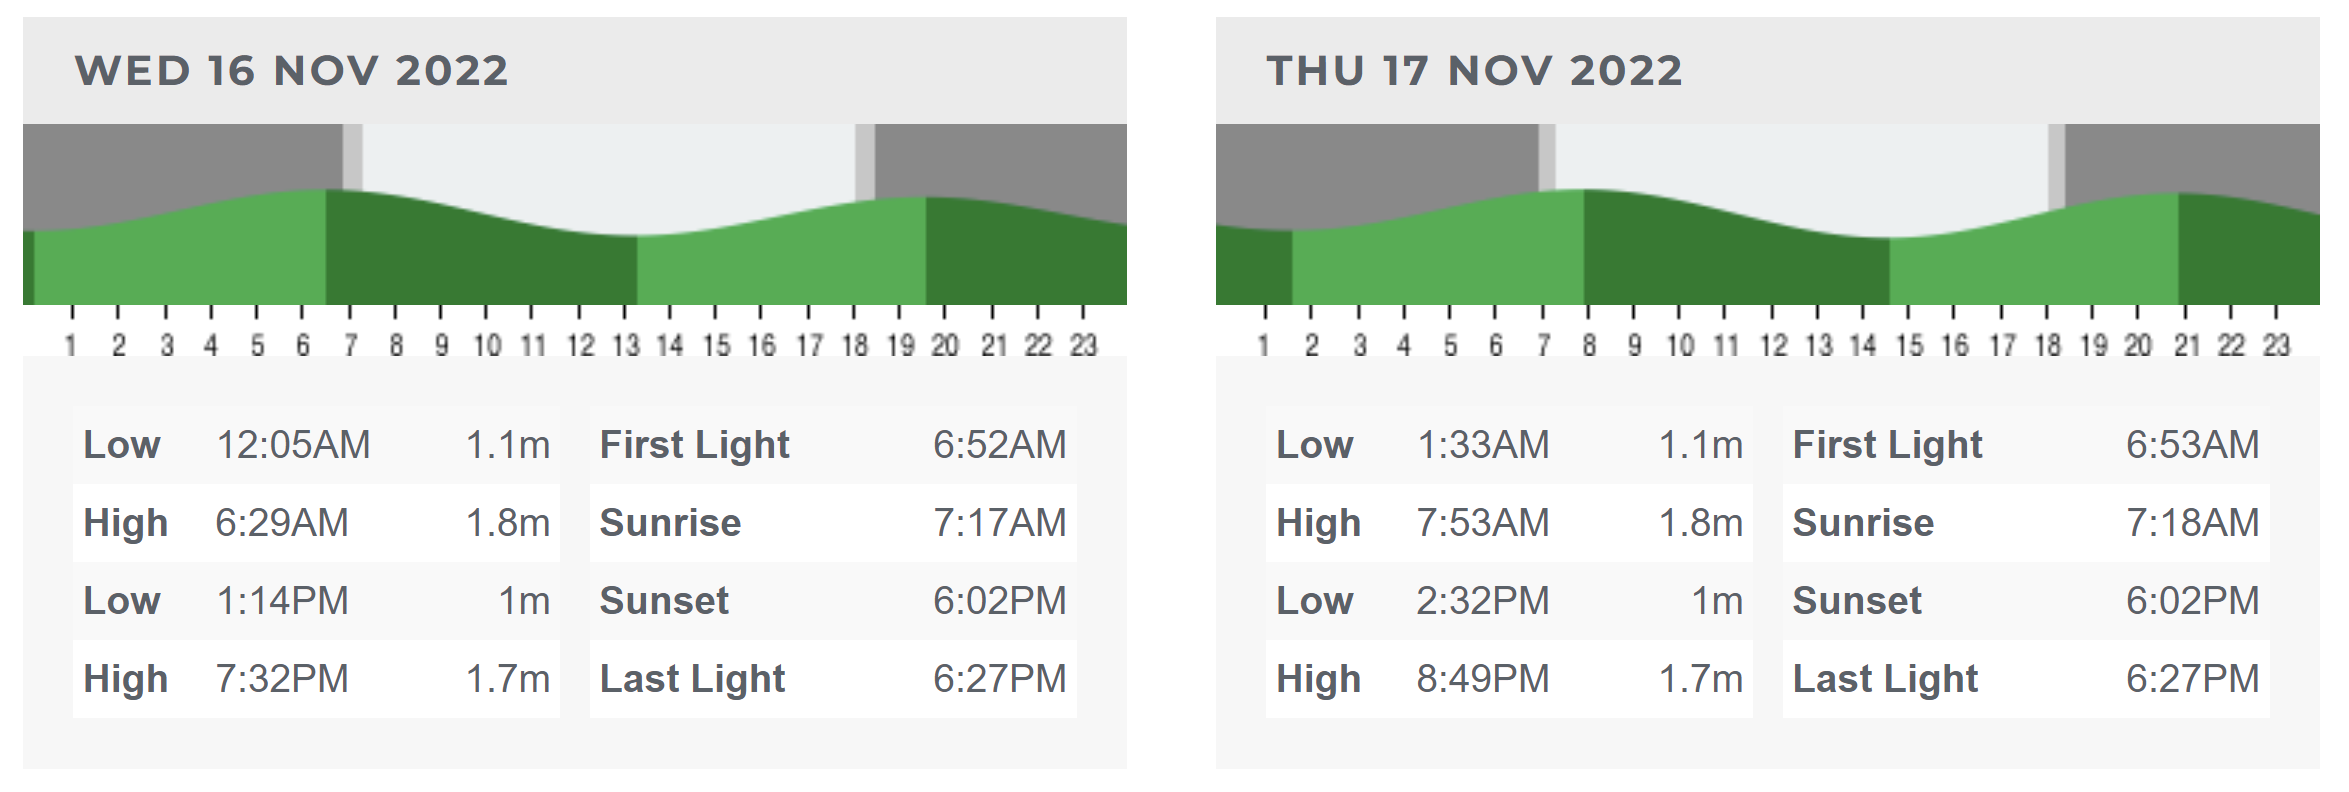The height and width of the screenshot is (792, 2349).
Task: Click hour 8 on Thursday's tide timeline
Action: tap(1589, 345)
